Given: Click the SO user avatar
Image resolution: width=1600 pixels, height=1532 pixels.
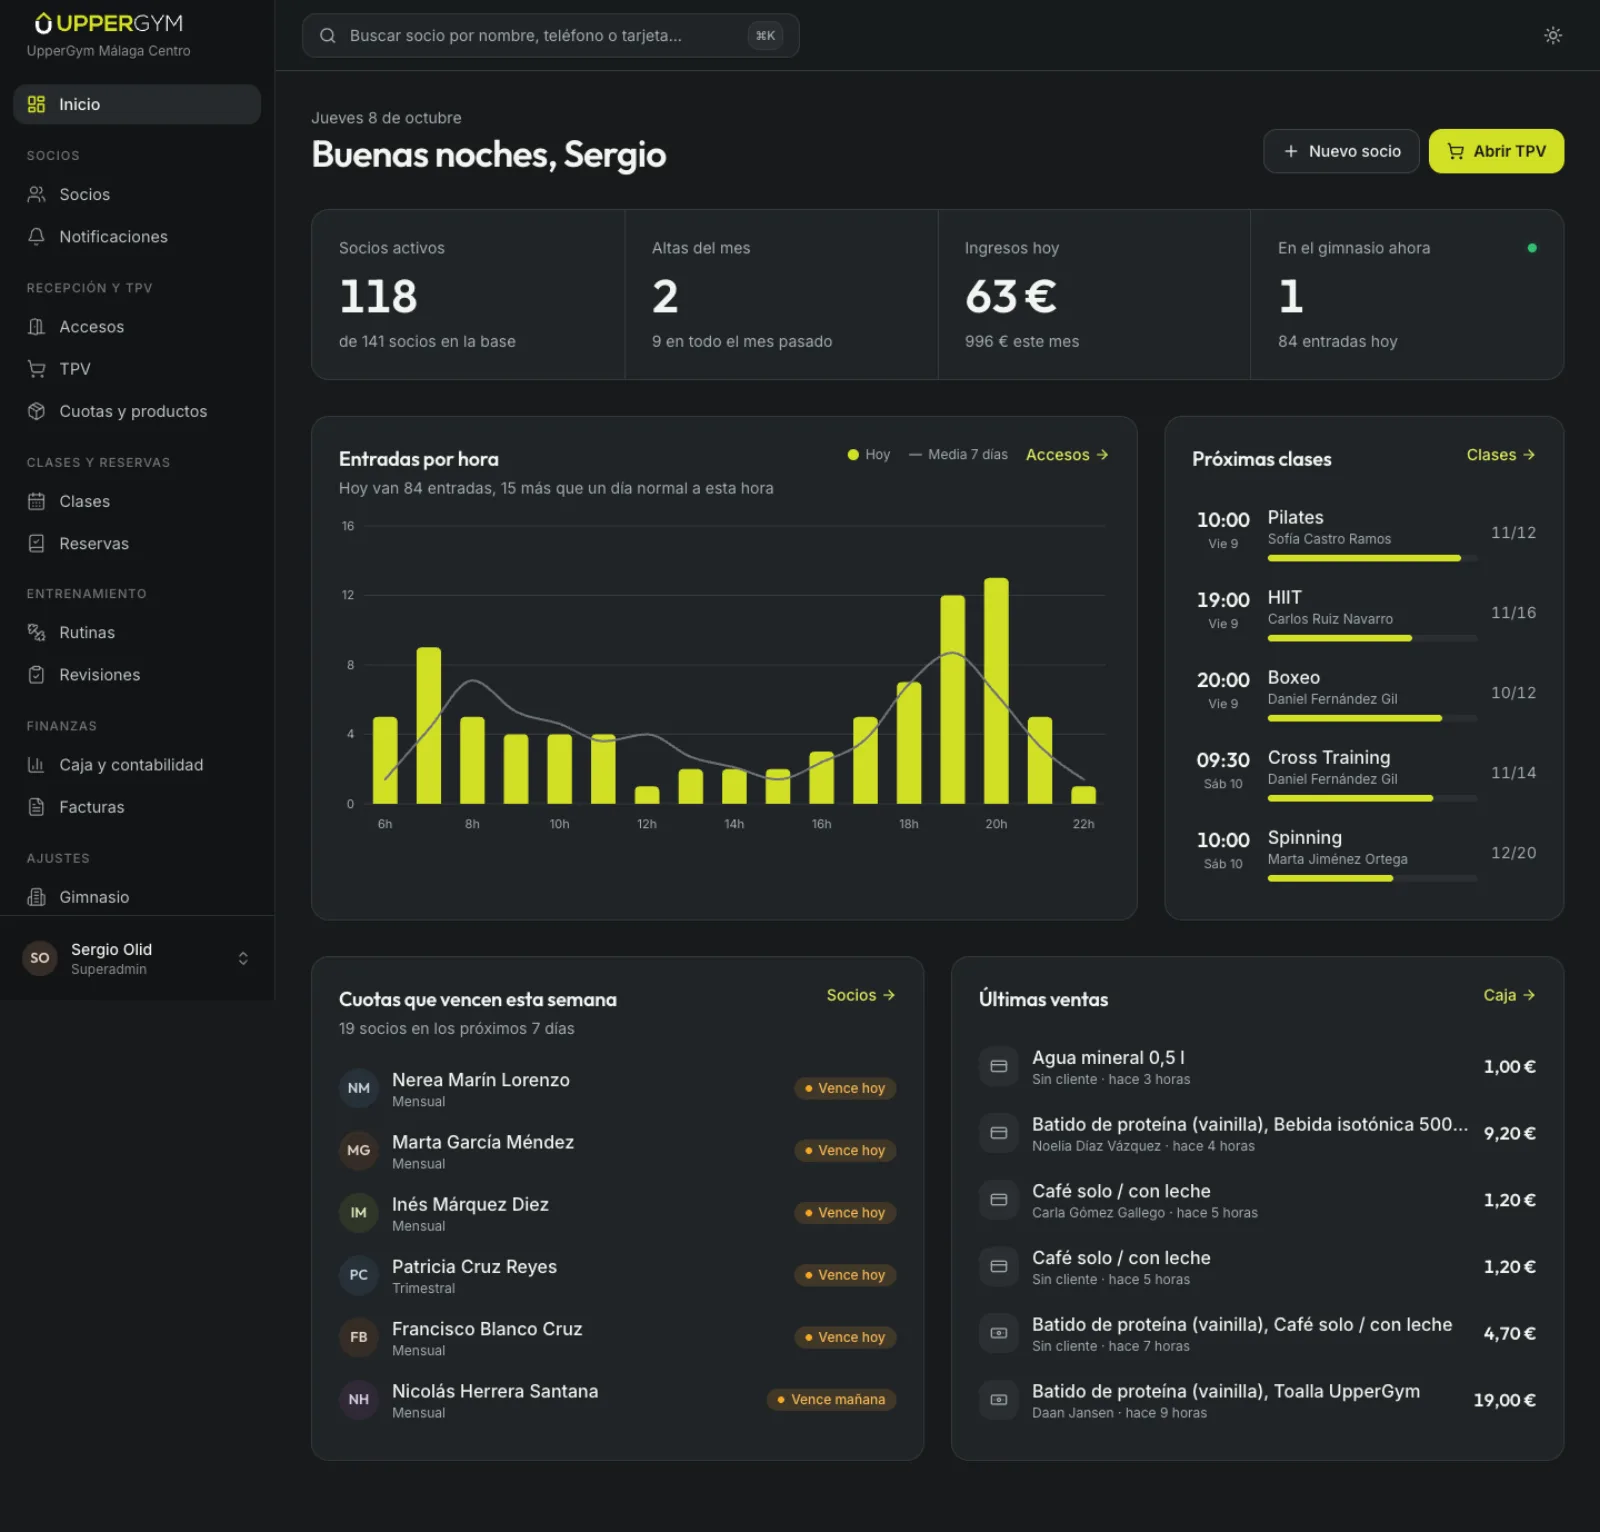Looking at the screenshot, I should pos(40,958).
